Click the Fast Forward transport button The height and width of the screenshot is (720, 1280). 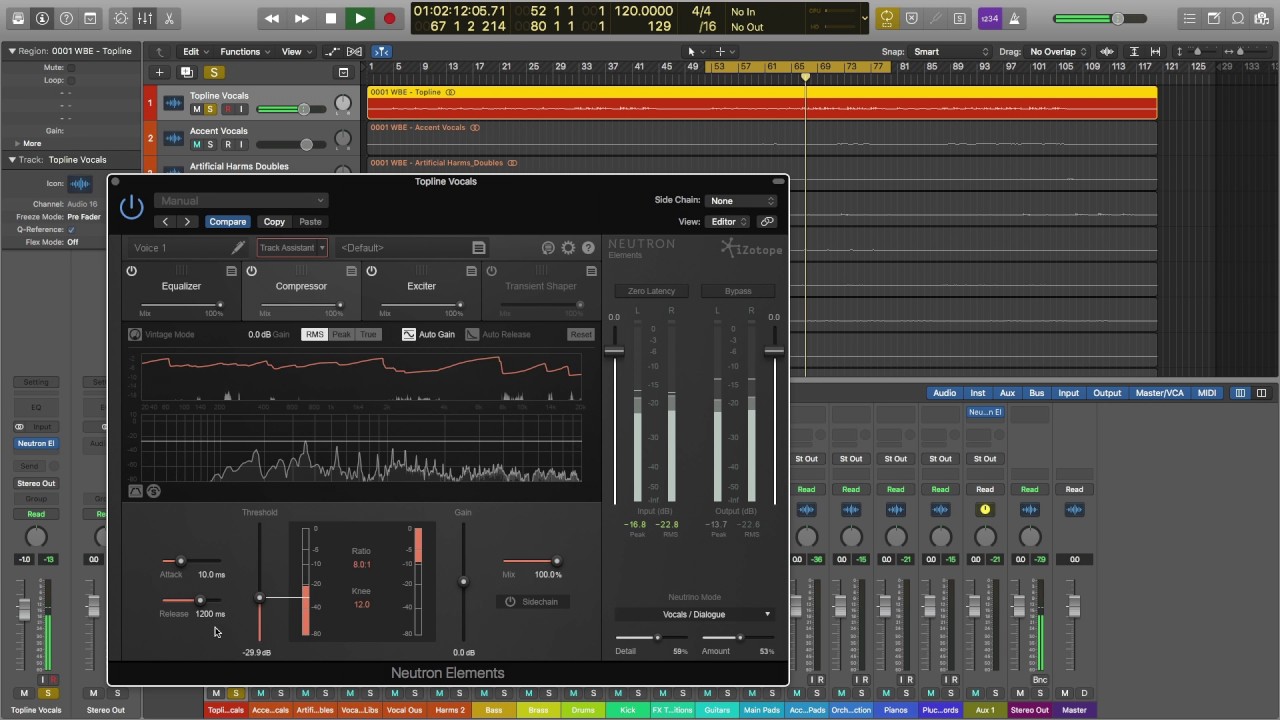coord(301,18)
